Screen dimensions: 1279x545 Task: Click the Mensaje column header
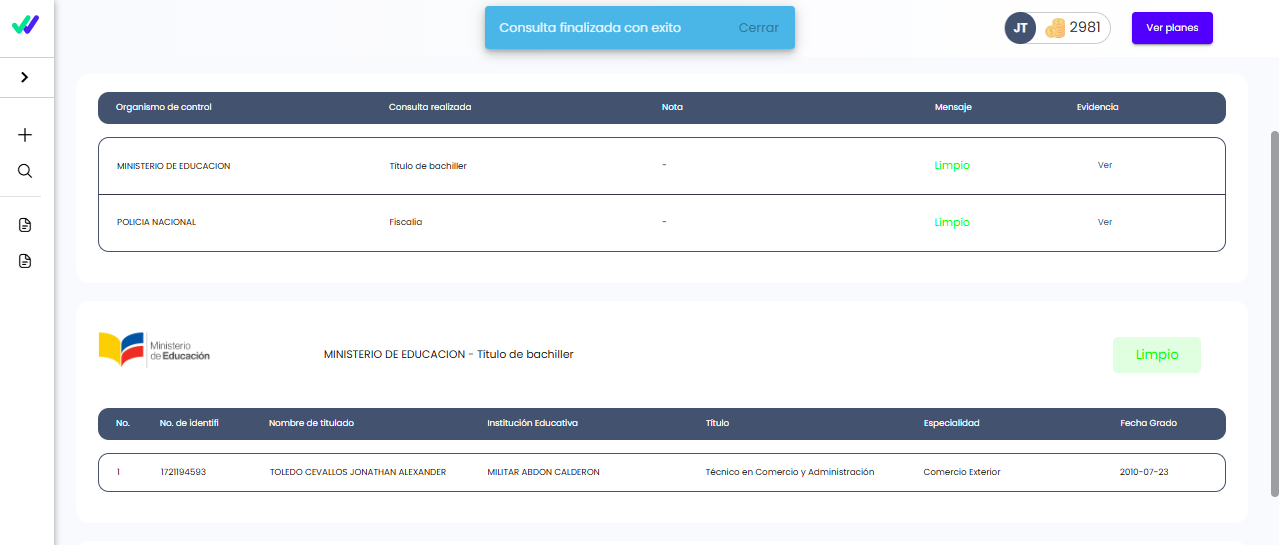953,107
